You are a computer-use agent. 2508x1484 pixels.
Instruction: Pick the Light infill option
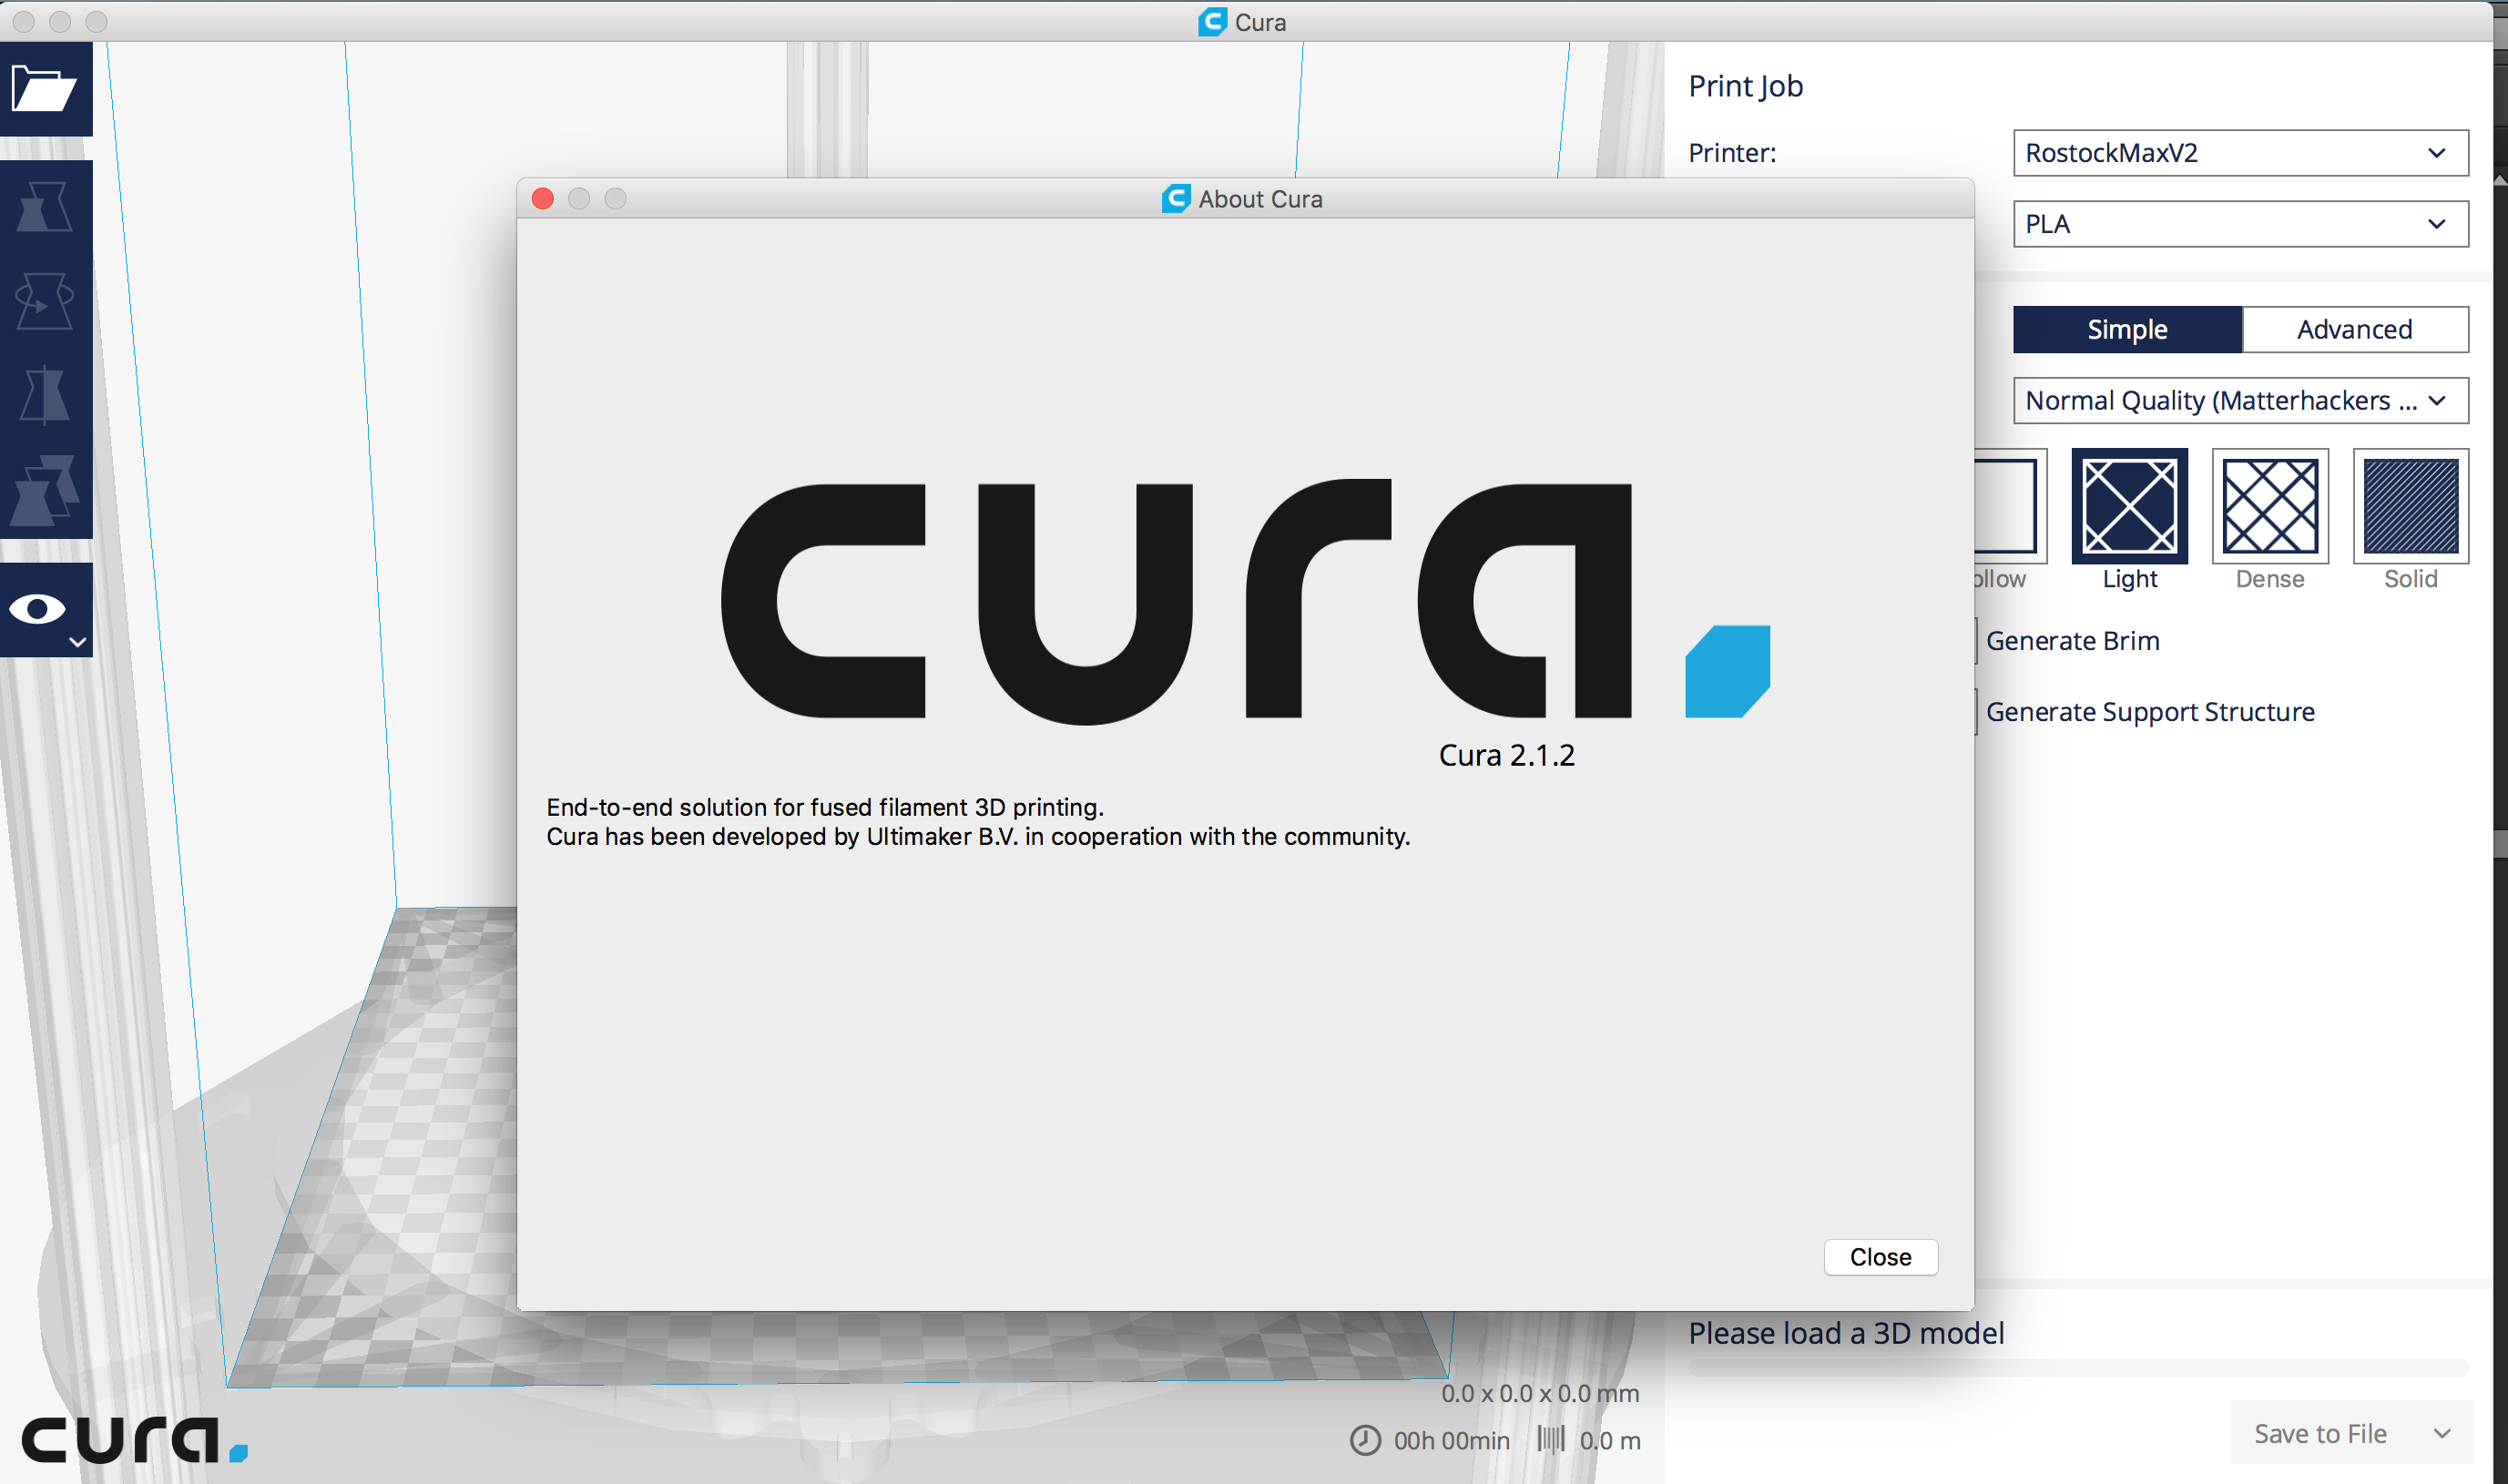(2129, 506)
